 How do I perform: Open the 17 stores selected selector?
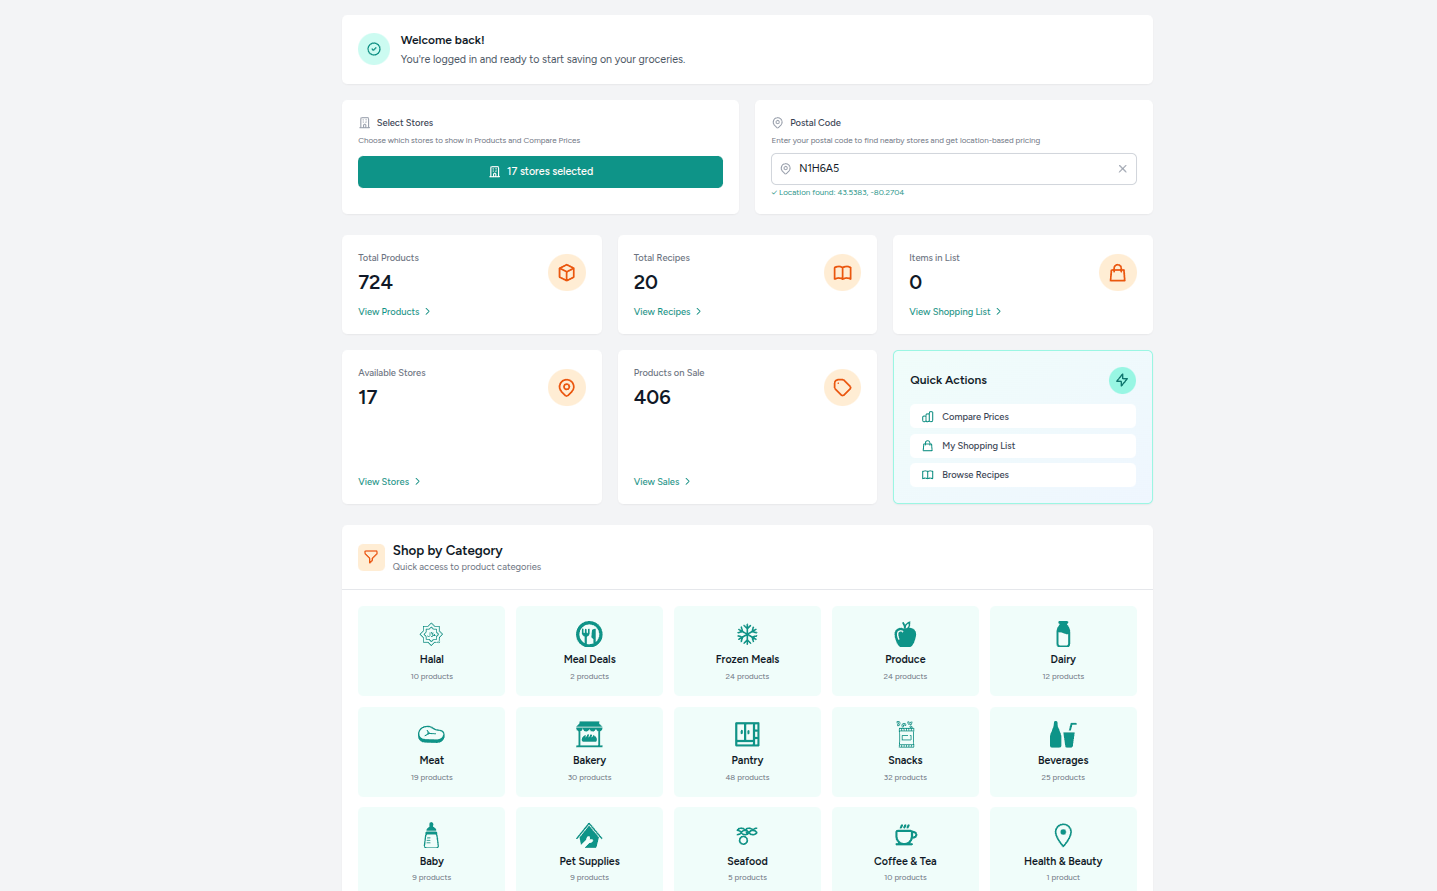[540, 172]
